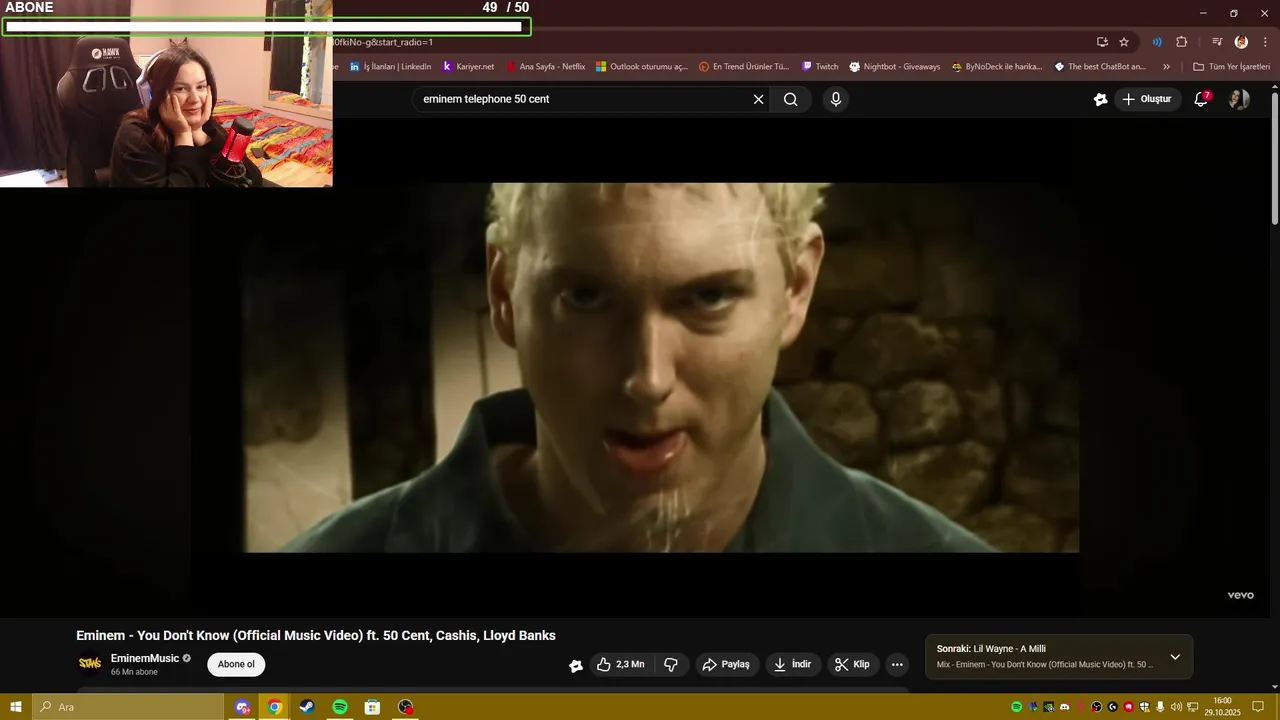Clear the YouTube search box text
1280x720 pixels.
point(758,99)
